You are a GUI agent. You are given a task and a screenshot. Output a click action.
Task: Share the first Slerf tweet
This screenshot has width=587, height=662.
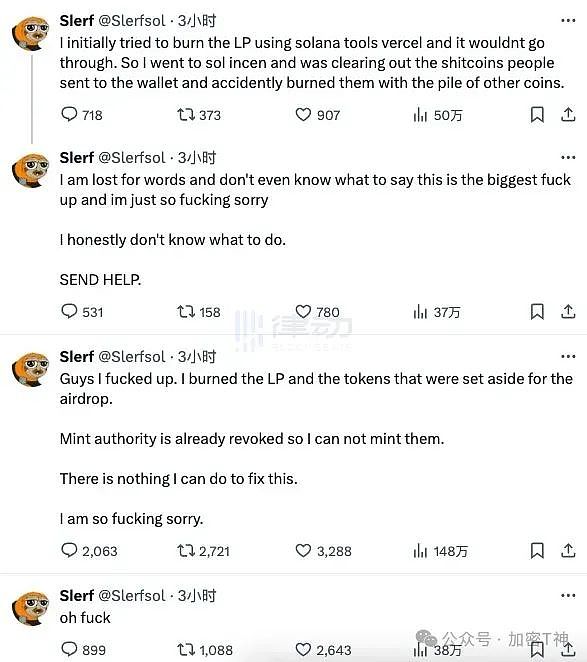click(568, 114)
